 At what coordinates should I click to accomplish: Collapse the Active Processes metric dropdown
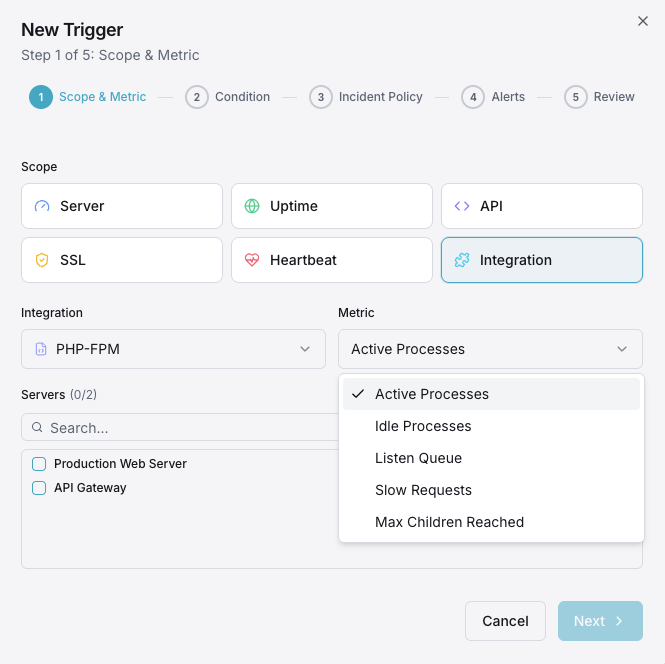coord(490,349)
